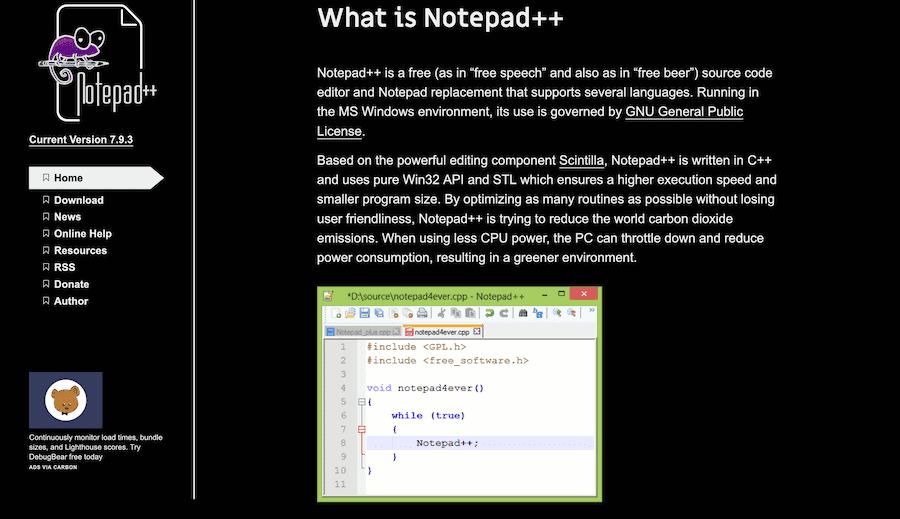Viewport: 900px width, 519px height.
Task: Switch to the Notepad_plus.cpp editor tab
Action: pyautogui.click(x=362, y=331)
